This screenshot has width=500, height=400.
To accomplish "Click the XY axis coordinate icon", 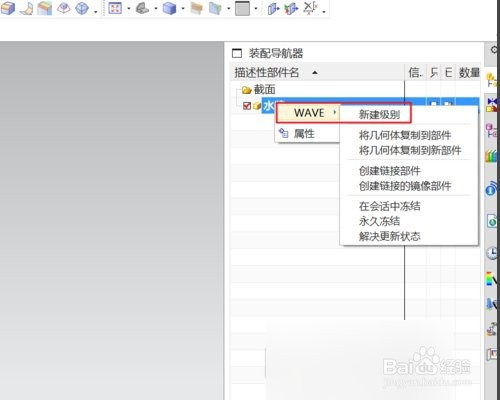I will point(310,8).
